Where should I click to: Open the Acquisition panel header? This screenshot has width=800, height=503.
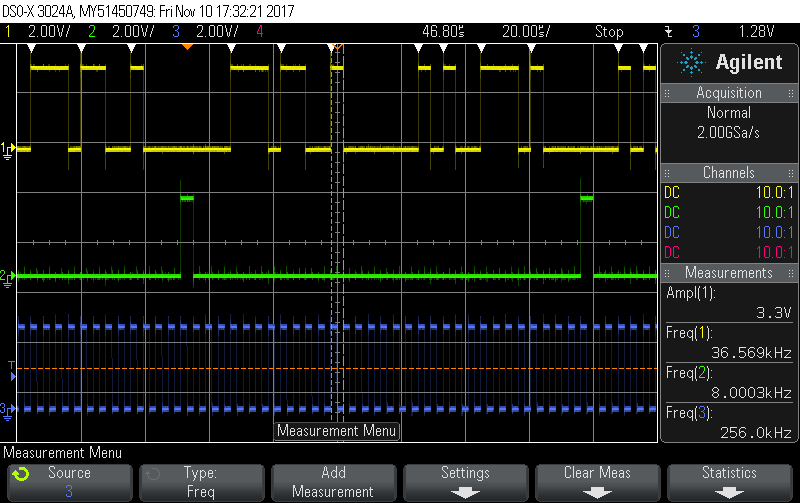point(729,93)
